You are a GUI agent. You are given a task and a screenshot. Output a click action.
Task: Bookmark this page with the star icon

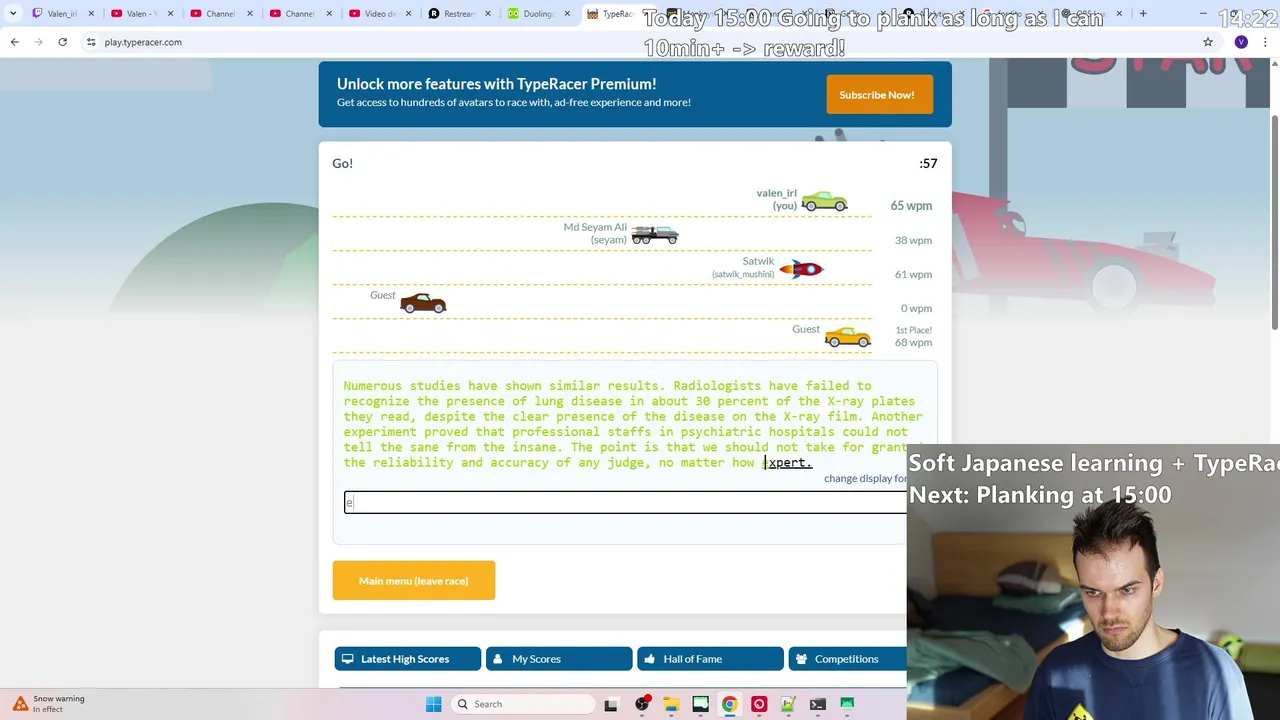[1208, 42]
